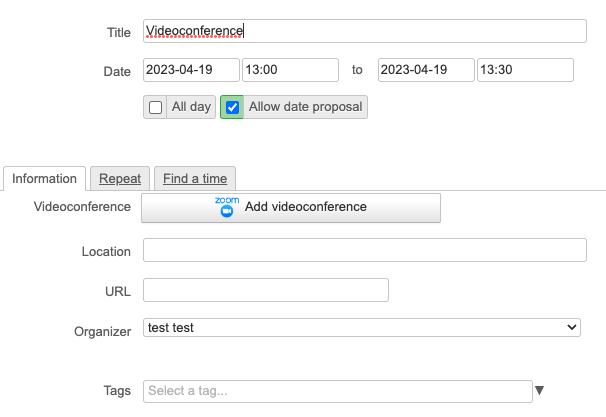Open the Find a time tab
Screen dimensions: 606x417
pyautogui.click(x=195, y=179)
